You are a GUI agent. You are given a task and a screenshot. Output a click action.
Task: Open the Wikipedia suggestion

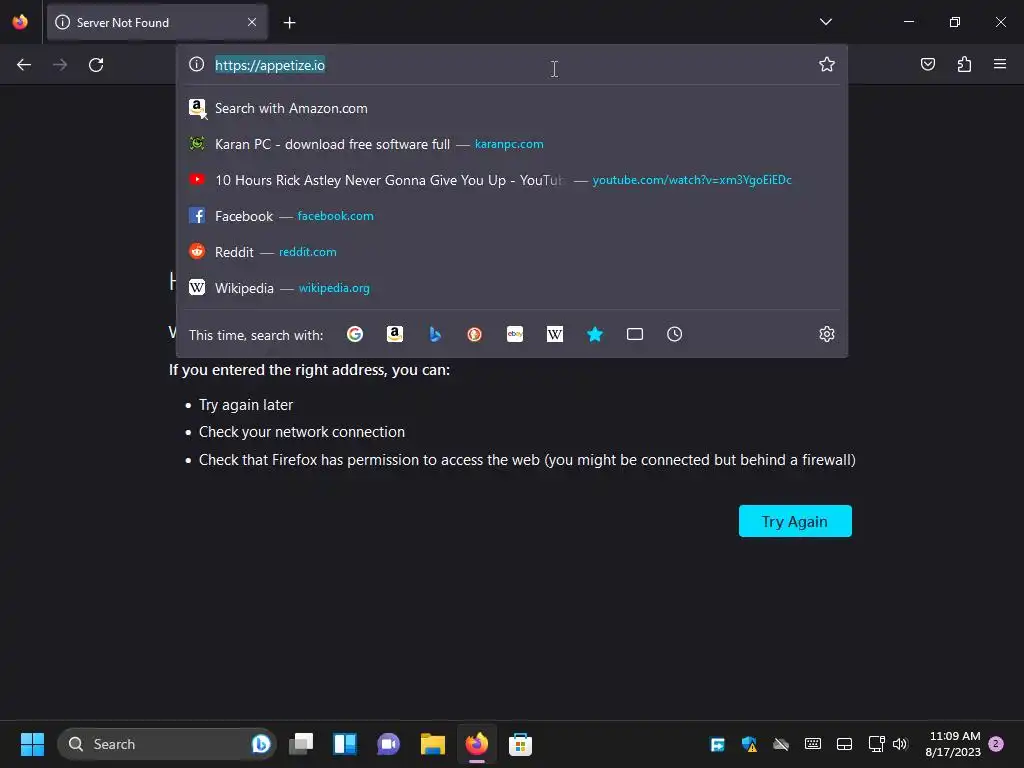(x=513, y=288)
